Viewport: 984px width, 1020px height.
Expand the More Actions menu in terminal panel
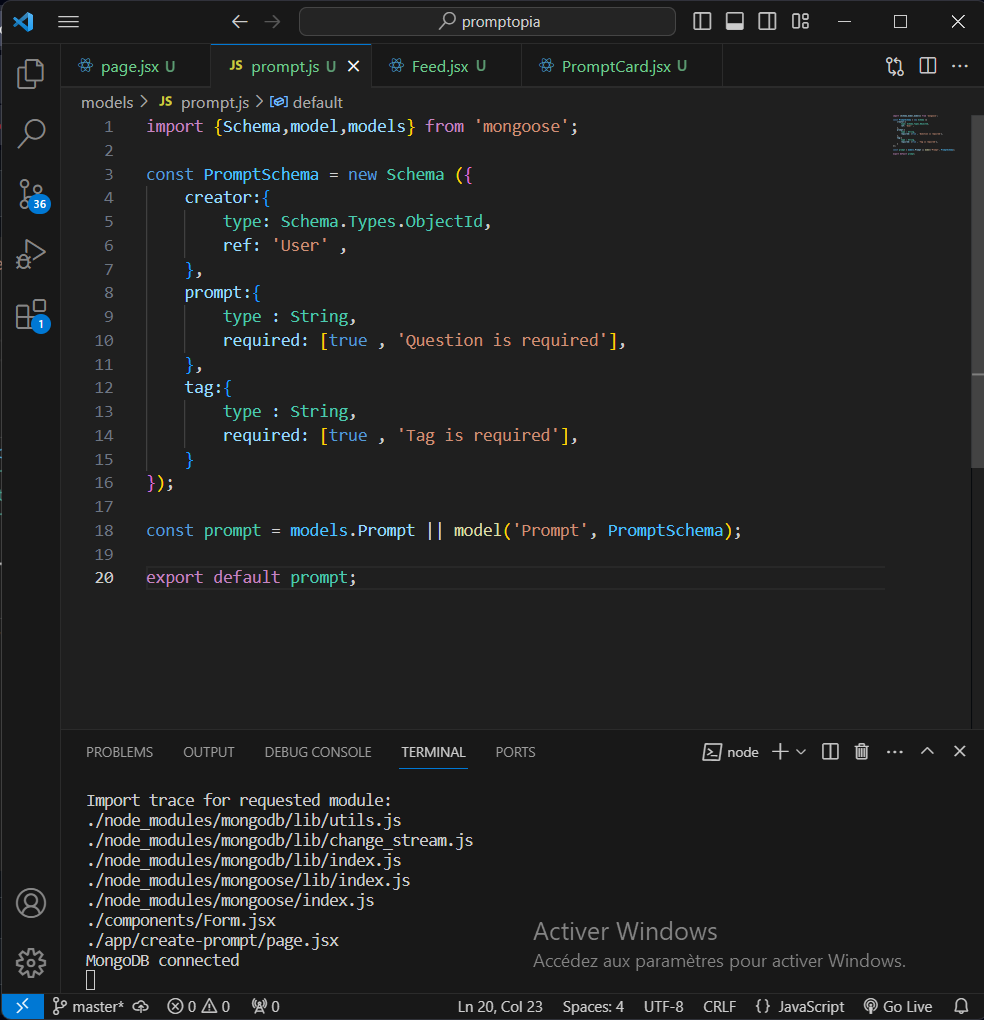(x=894, y=751)
